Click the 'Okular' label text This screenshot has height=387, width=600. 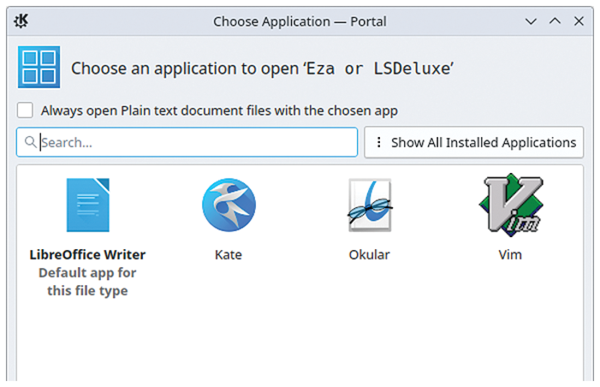[x=369, y=255]
